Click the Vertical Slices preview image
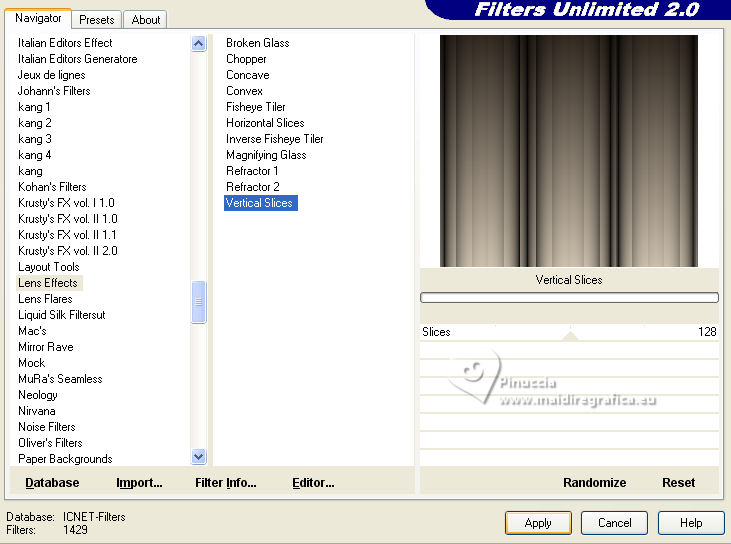The image size is (731, 544). click(x=569, y=151)
